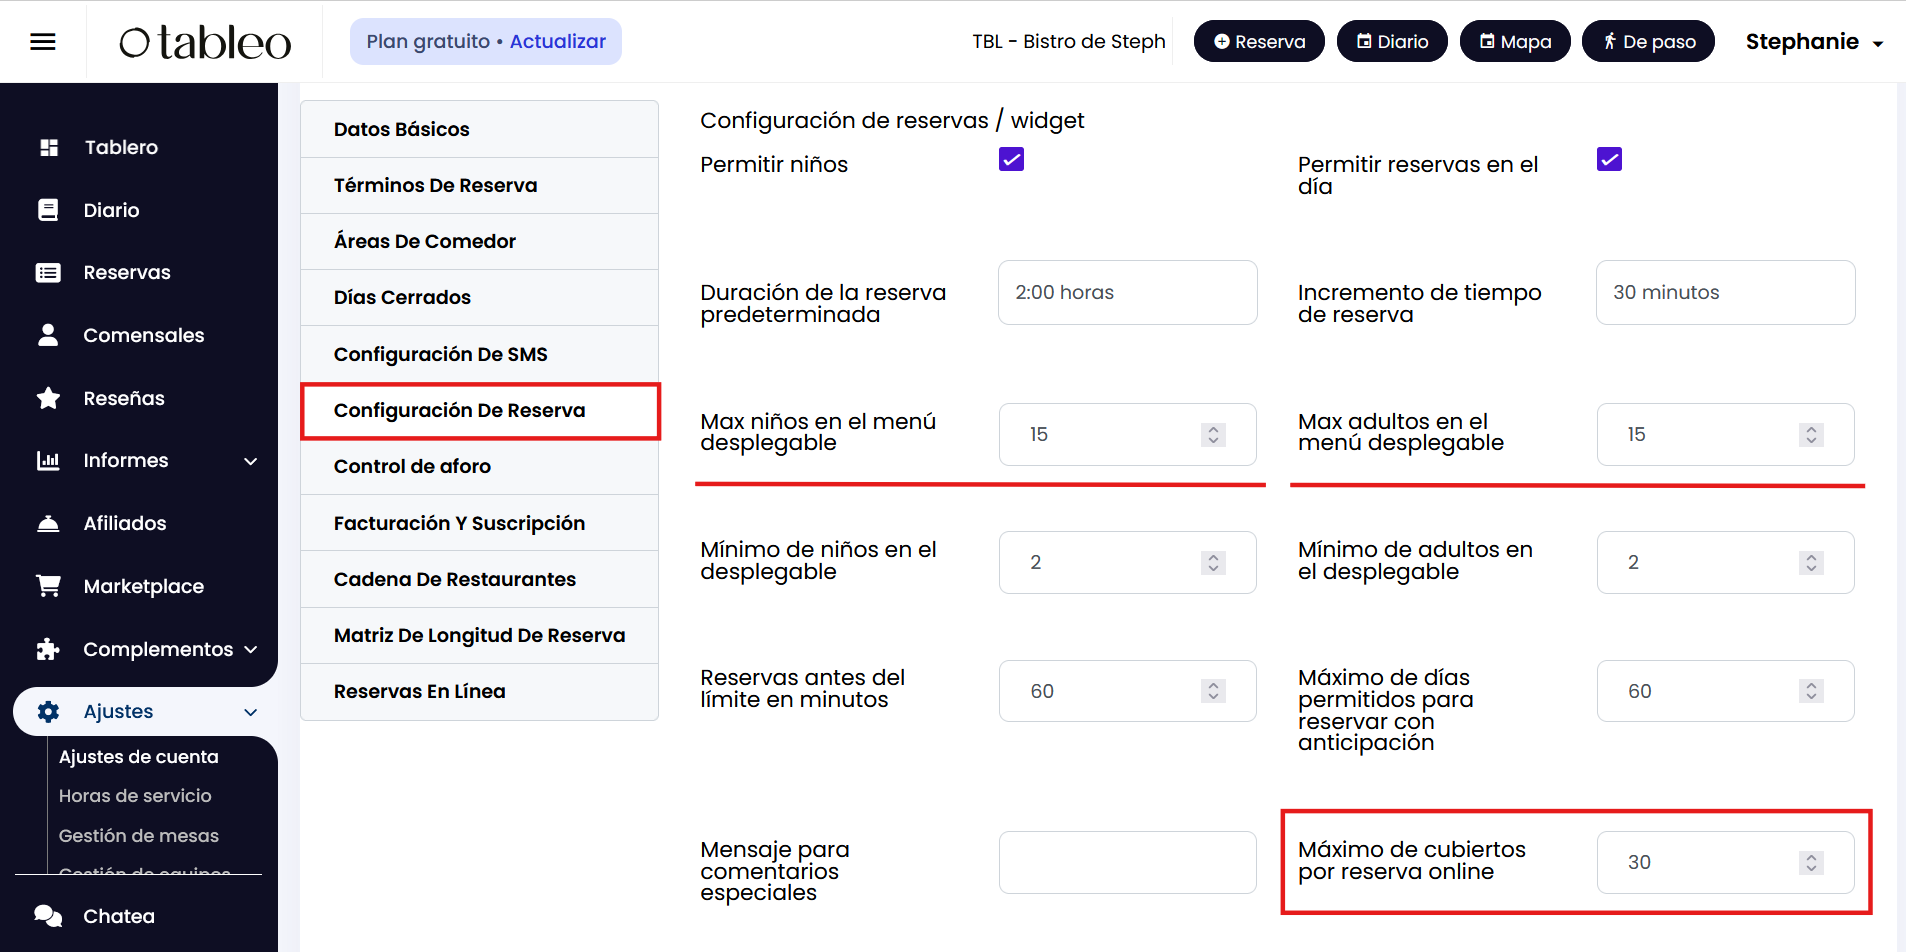
Task: Open the Diario book icon in sidebar
Action: 48,210
